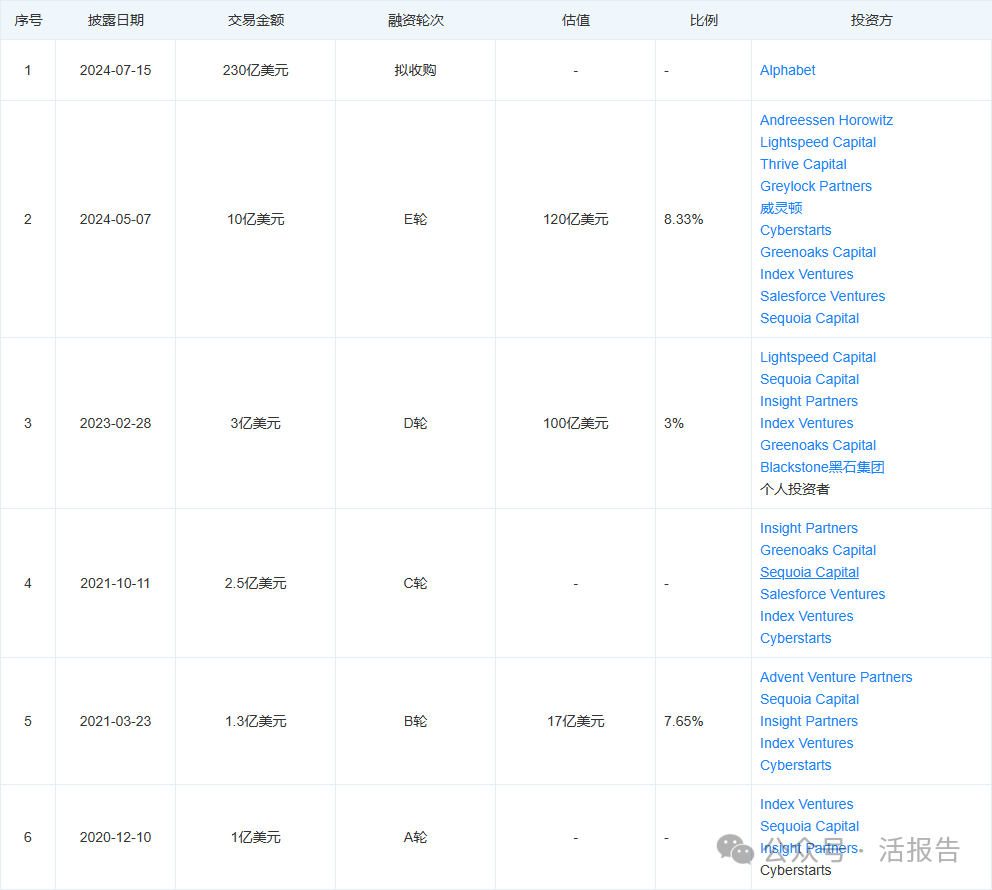Click the underlined Sequoia Capital link in C轮 row
Image resolution: width=992 pixels, height=890 pixels.
(809, 572)
